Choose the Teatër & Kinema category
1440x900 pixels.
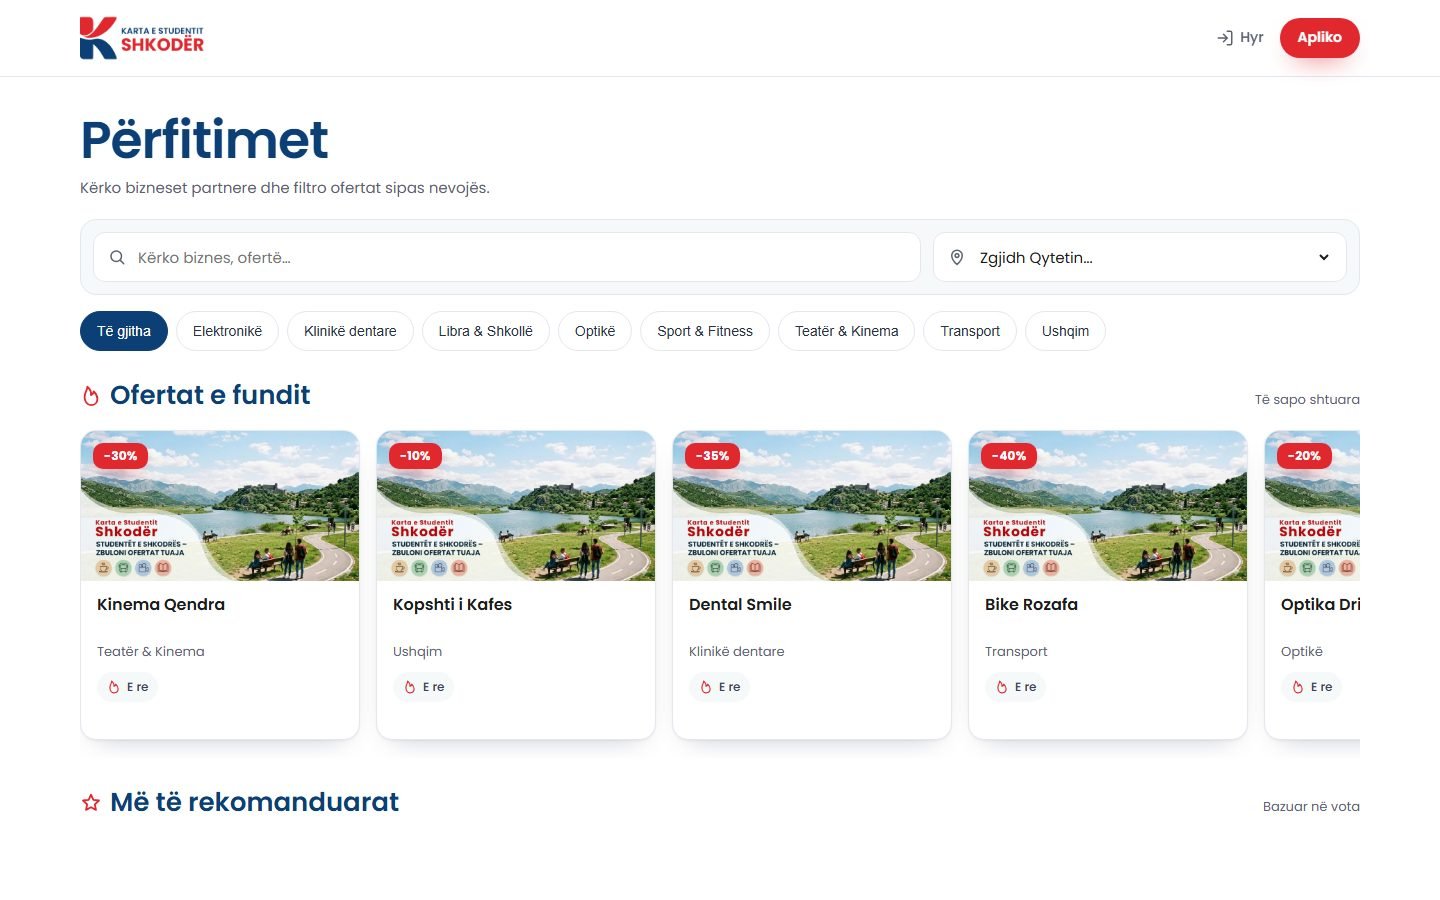[847, 331]
